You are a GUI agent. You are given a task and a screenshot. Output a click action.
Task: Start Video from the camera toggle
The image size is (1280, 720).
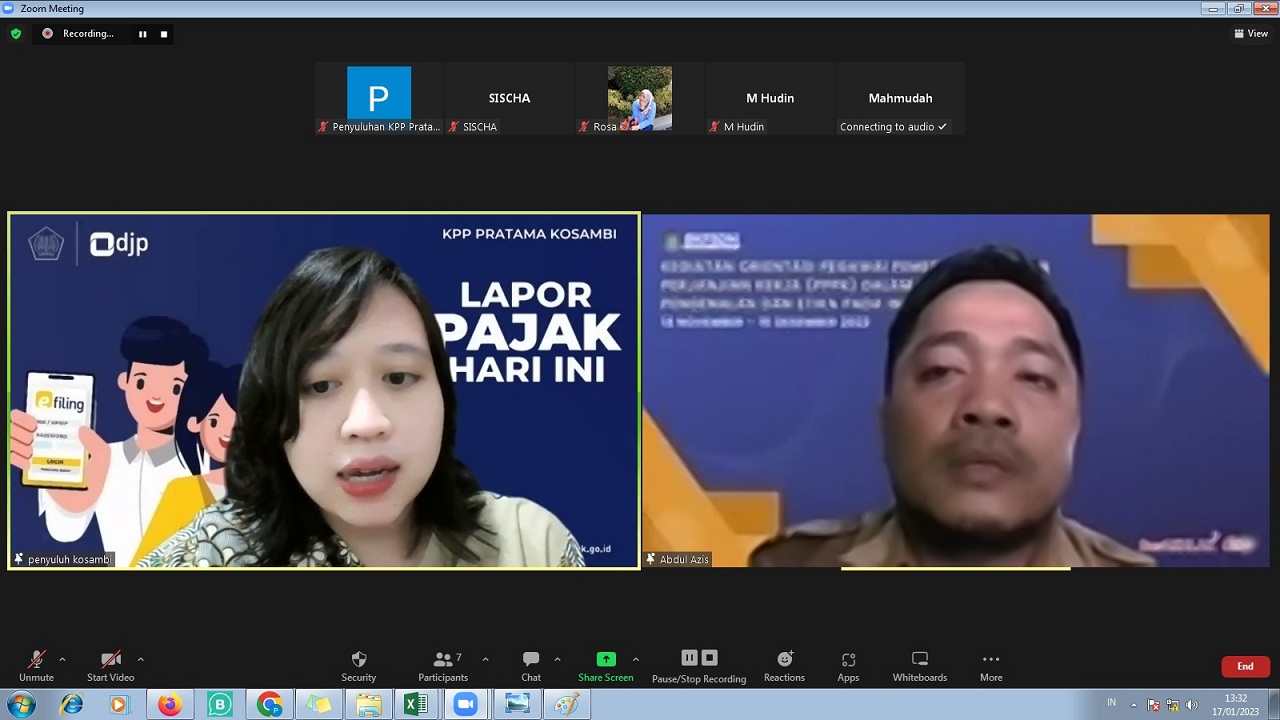(x=110, y=665)
